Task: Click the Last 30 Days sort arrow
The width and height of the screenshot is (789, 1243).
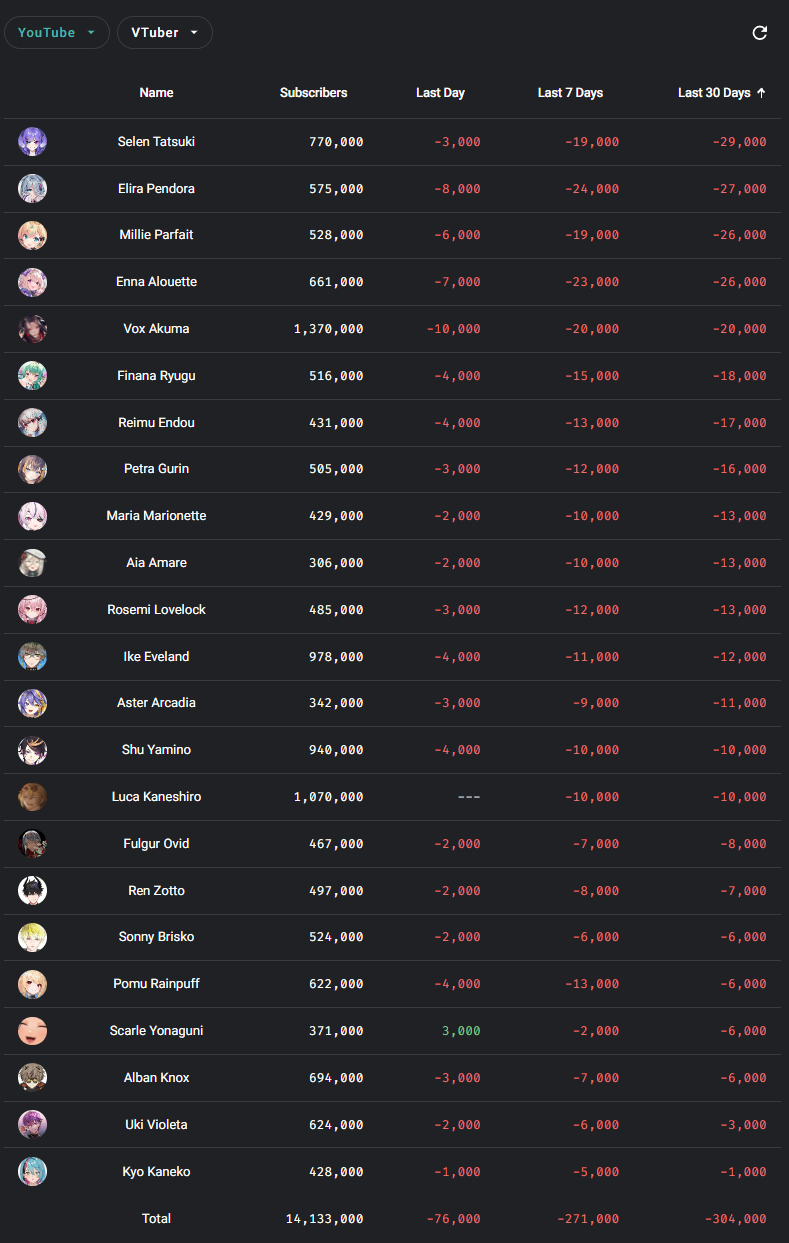Action: coord(761,93)
